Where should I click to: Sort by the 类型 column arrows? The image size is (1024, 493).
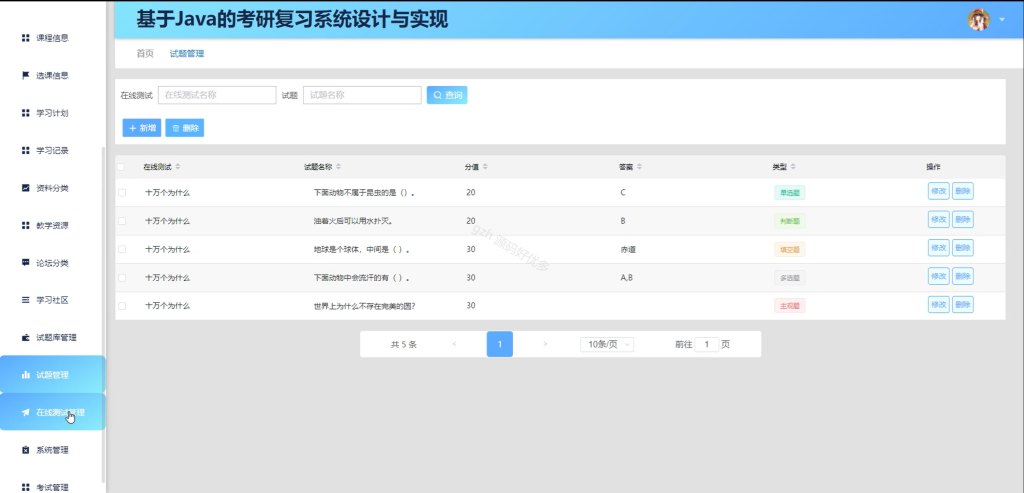pos(793,167)
